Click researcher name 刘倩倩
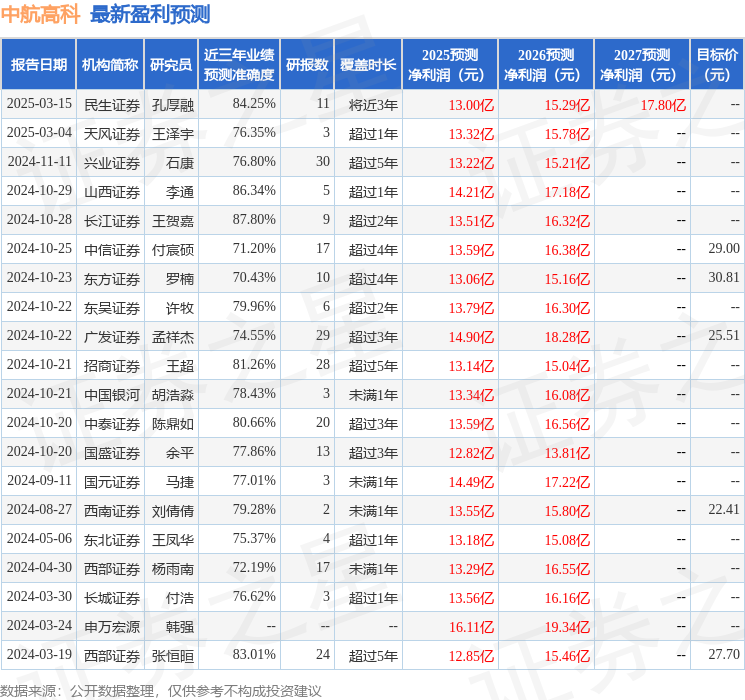 [x=173, y=511]
